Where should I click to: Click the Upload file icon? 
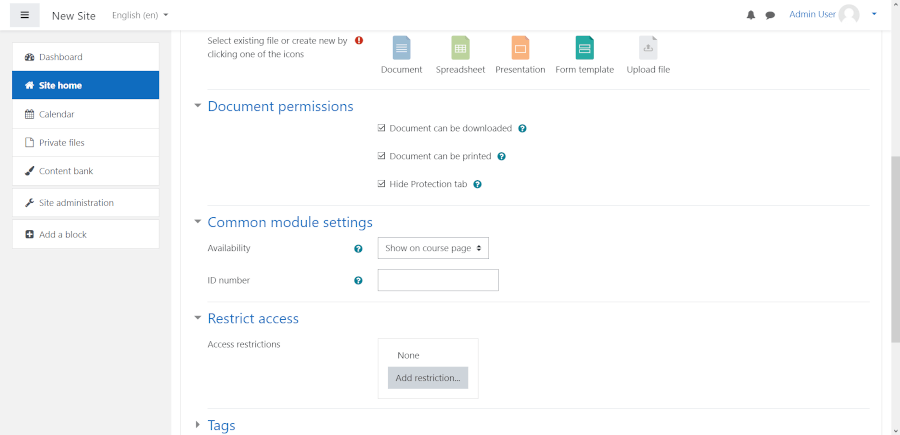pos(648,47)
